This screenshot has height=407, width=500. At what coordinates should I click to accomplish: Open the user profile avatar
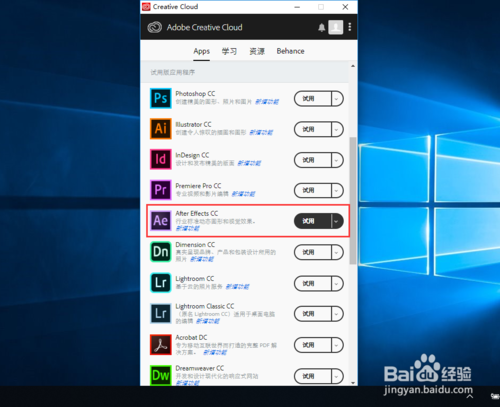pyautogui.click(x=336, y=27)
